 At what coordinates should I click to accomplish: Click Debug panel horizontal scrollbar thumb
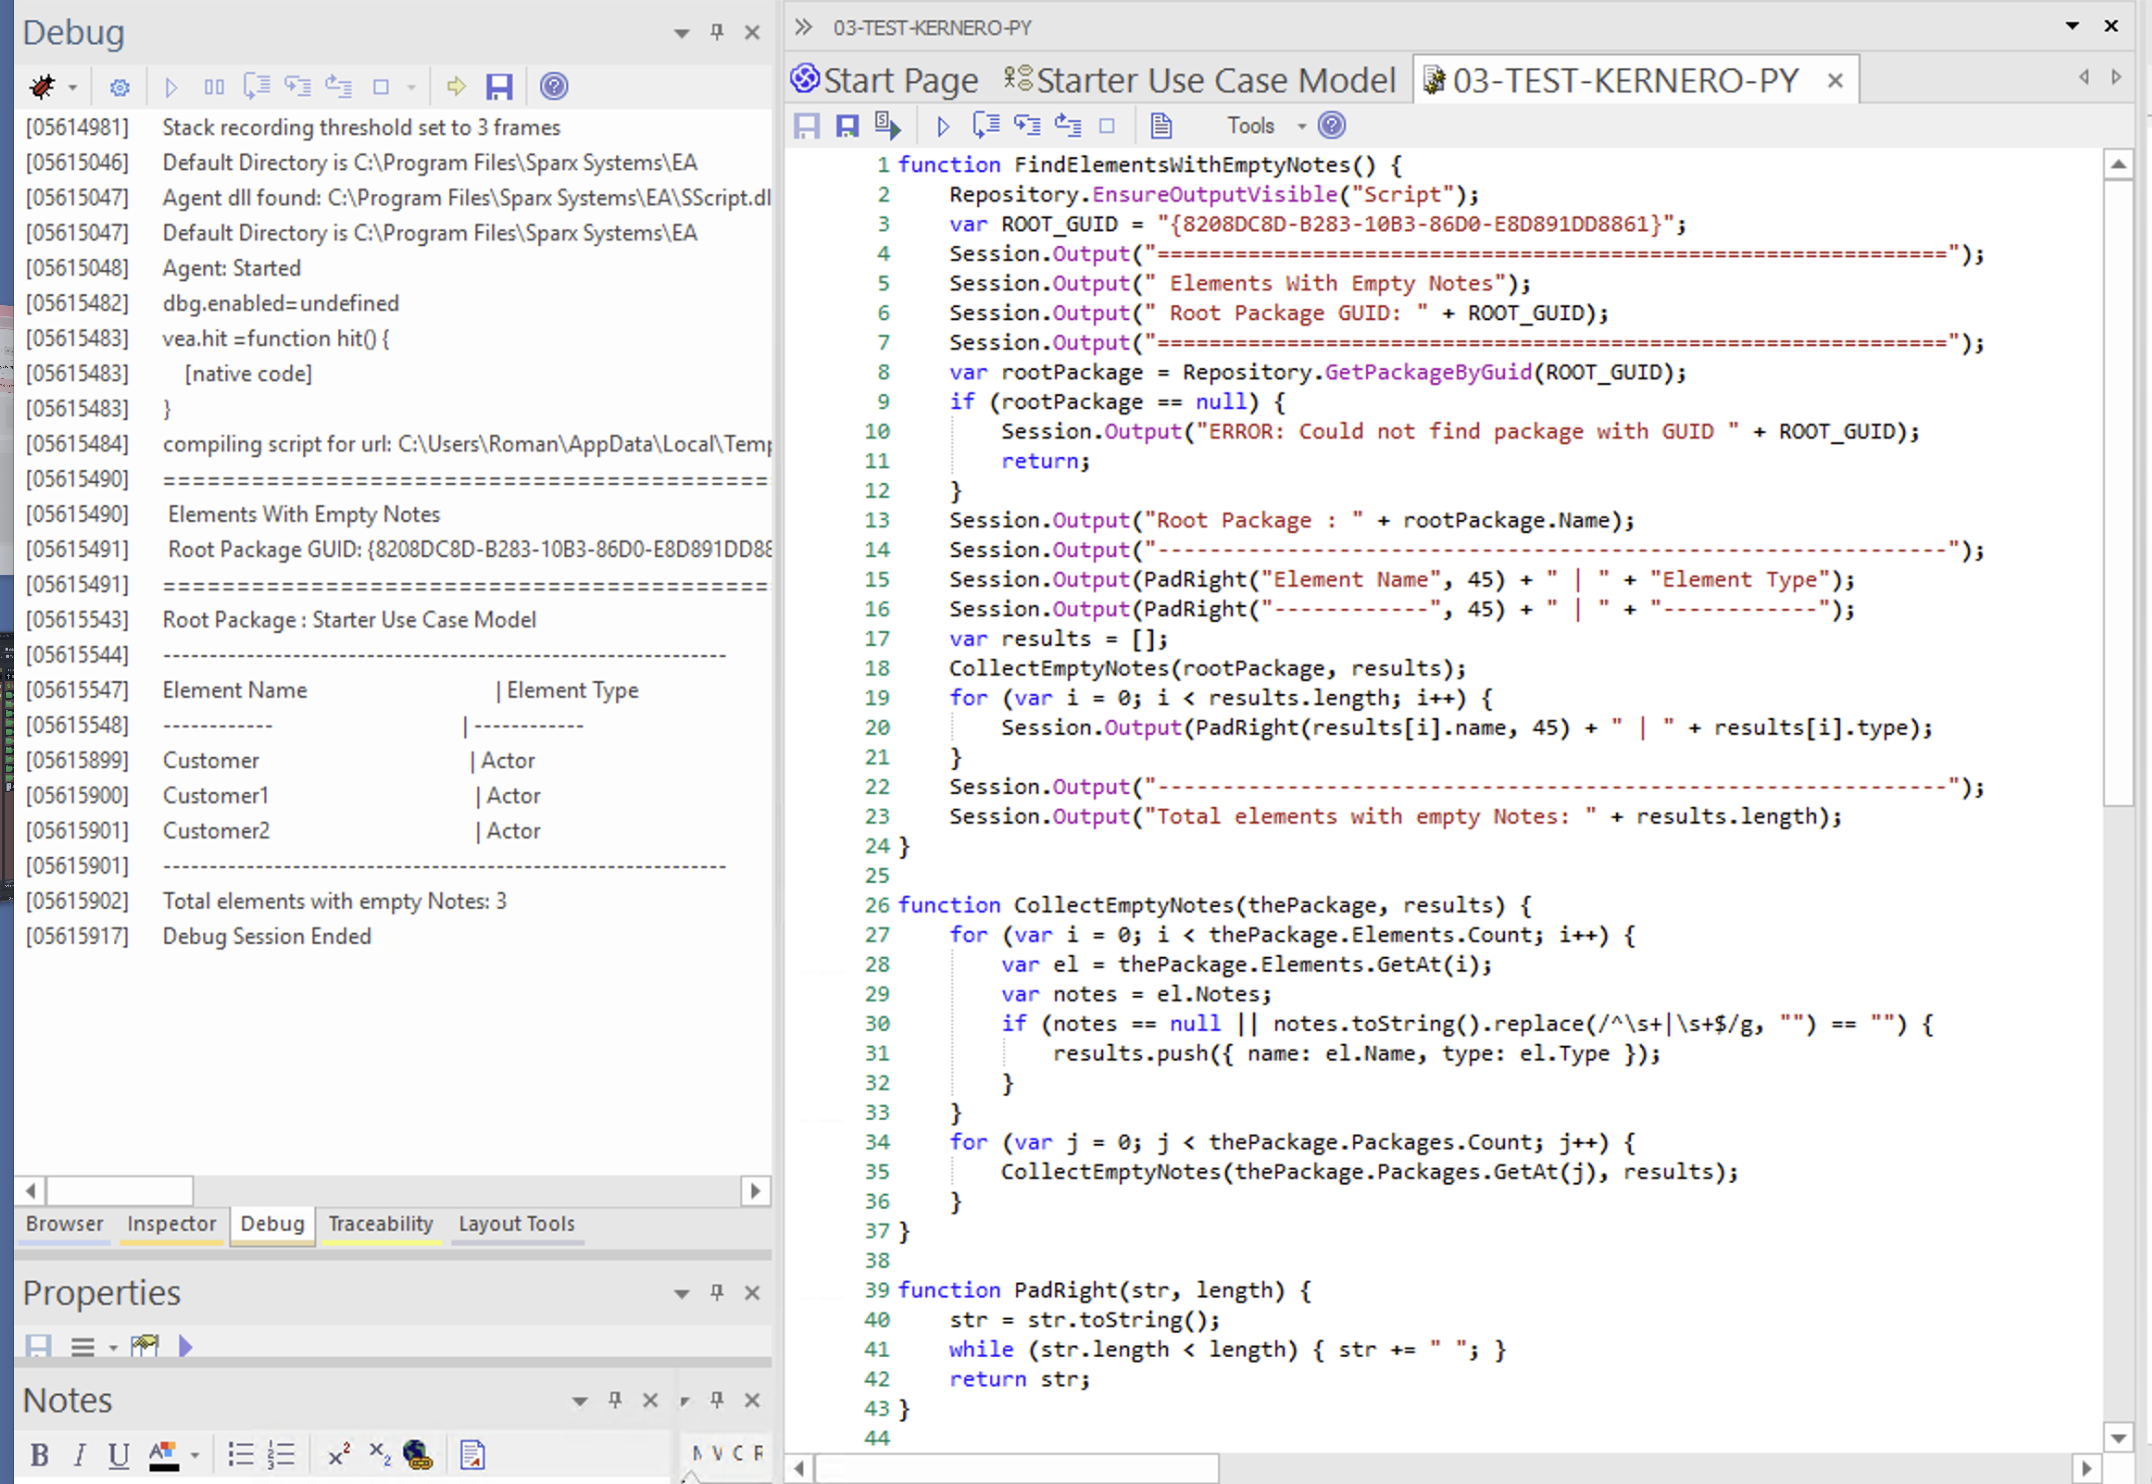tap(120, 1191)
